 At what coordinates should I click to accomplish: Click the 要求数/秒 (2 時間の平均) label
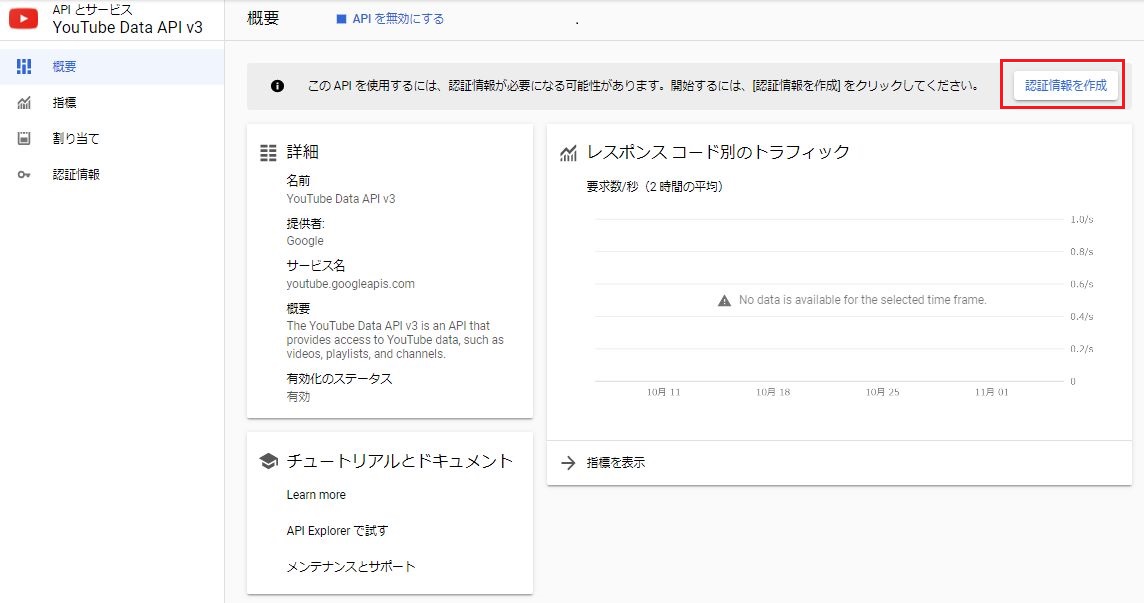click(x=654, y=187)
